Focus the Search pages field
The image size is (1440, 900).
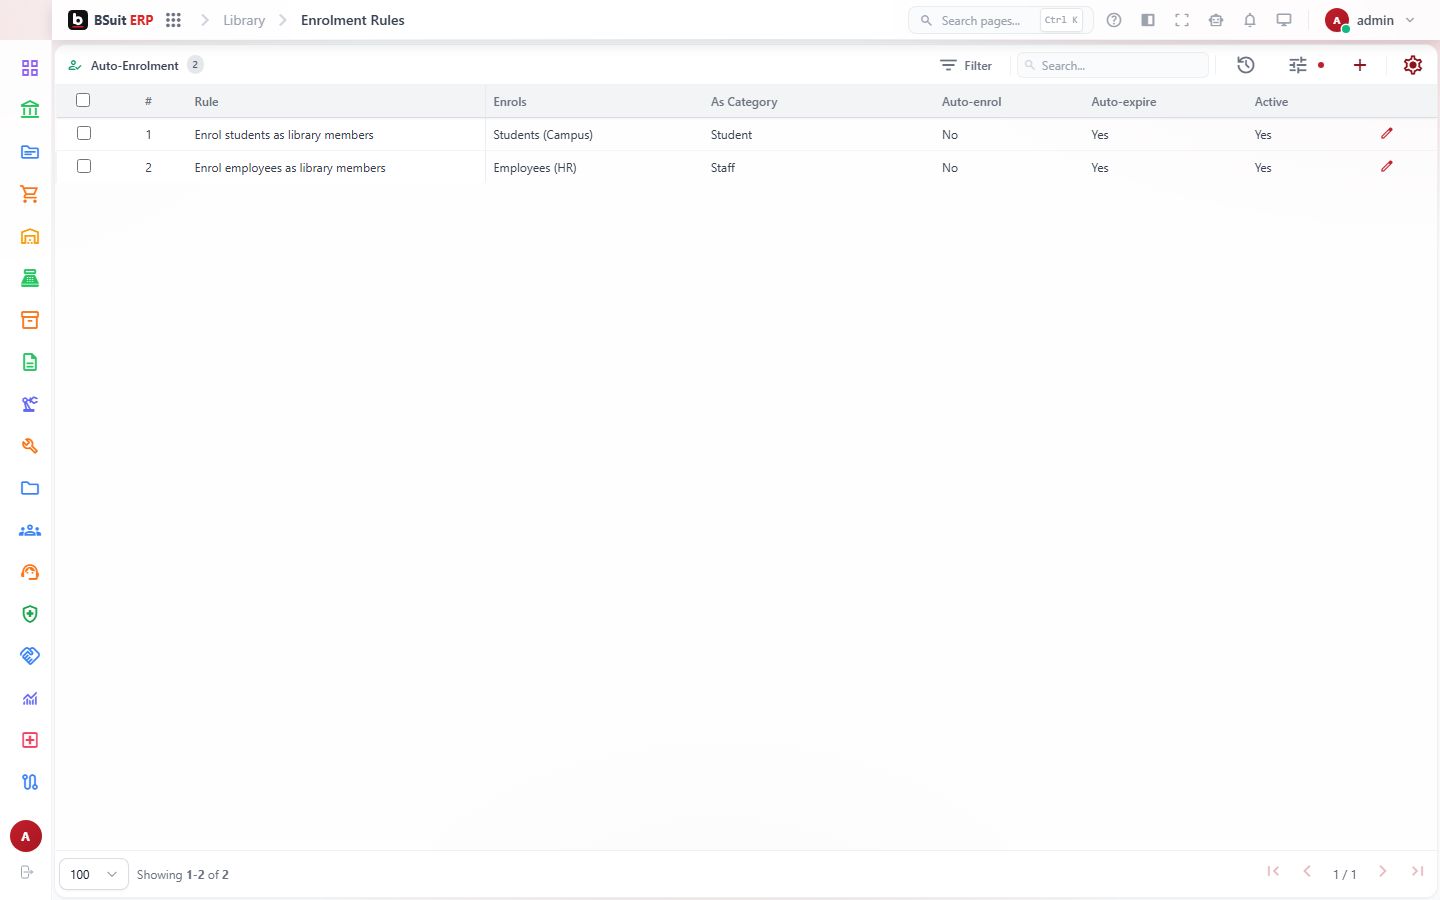coord(1000,20)
